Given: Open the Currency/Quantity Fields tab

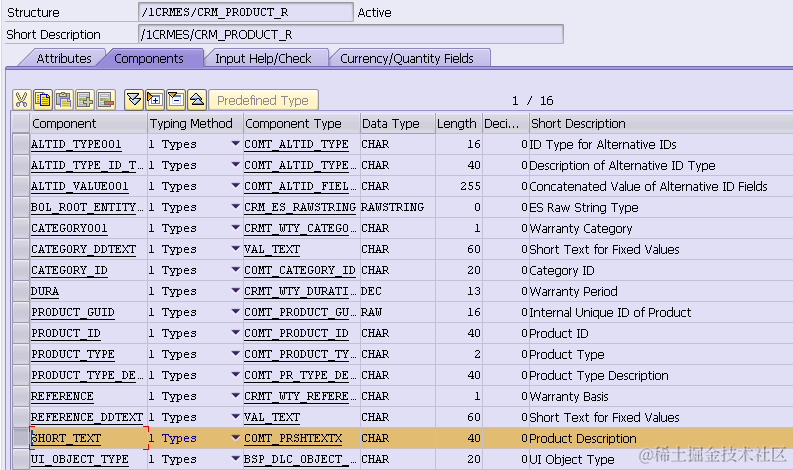Looking at the screenshot, I should point(407,58).
